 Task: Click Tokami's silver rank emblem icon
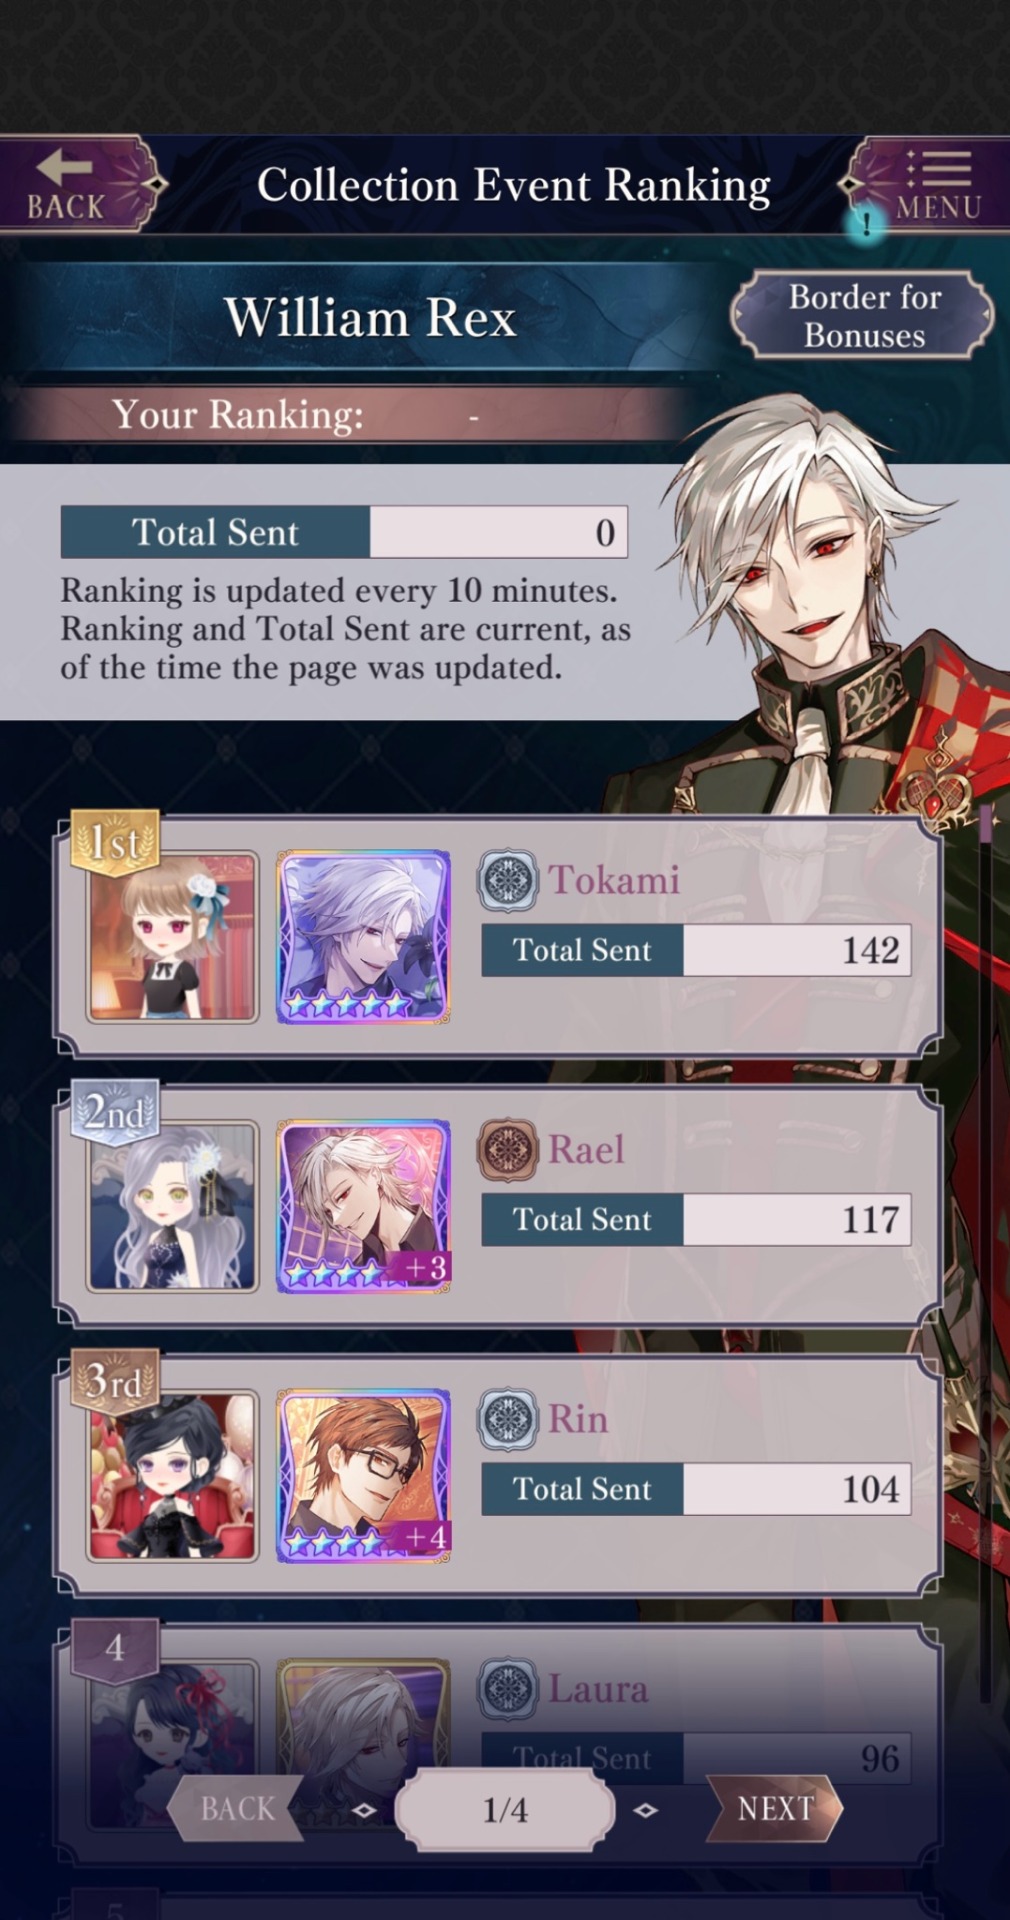[508, 880]
